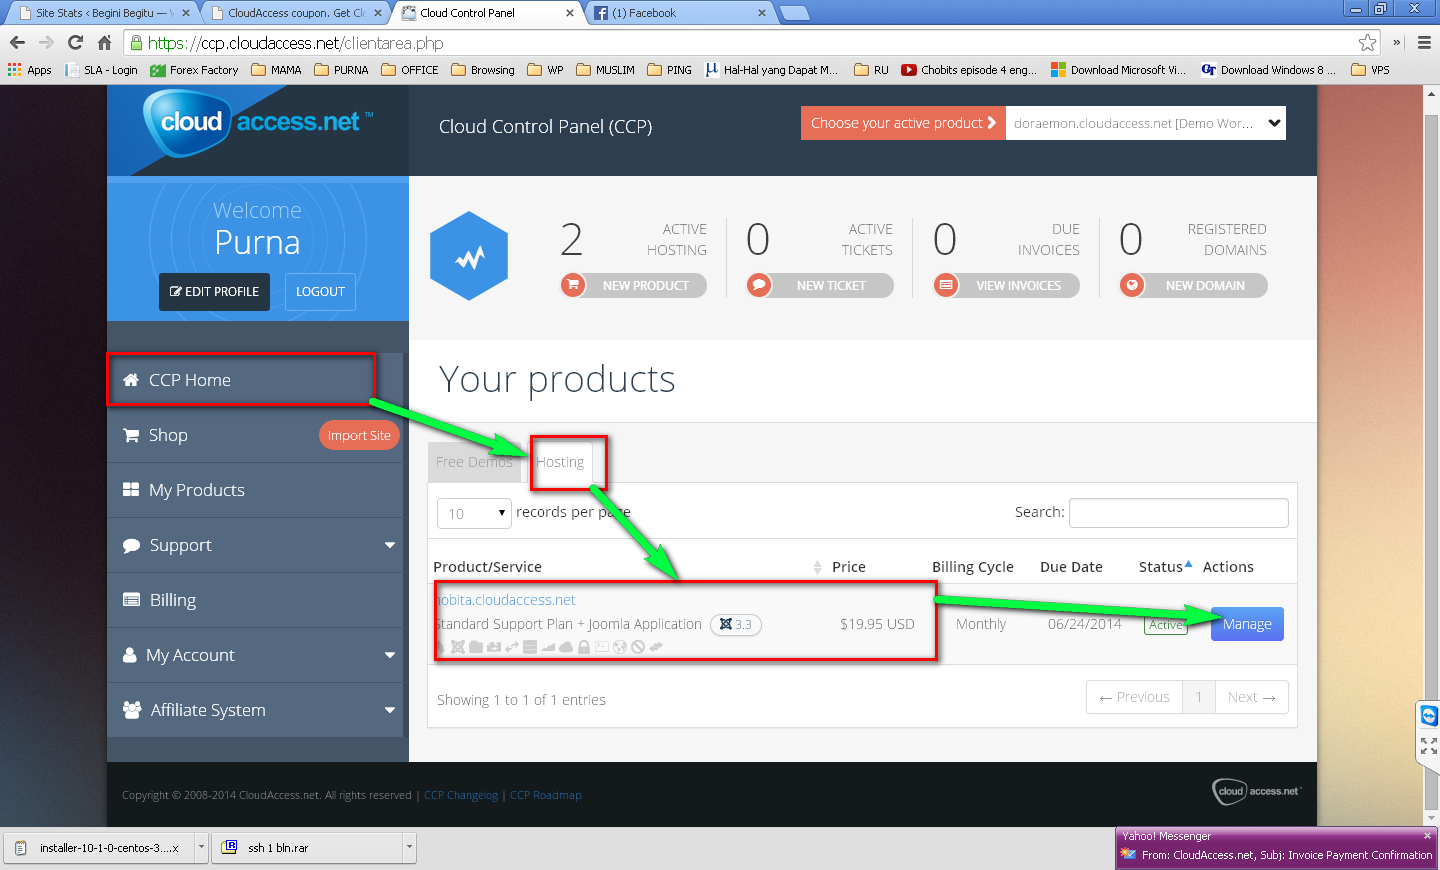Expand the Support sidebar menu
The height and width of the screenshot is (870, 1440).
(390, 545)
